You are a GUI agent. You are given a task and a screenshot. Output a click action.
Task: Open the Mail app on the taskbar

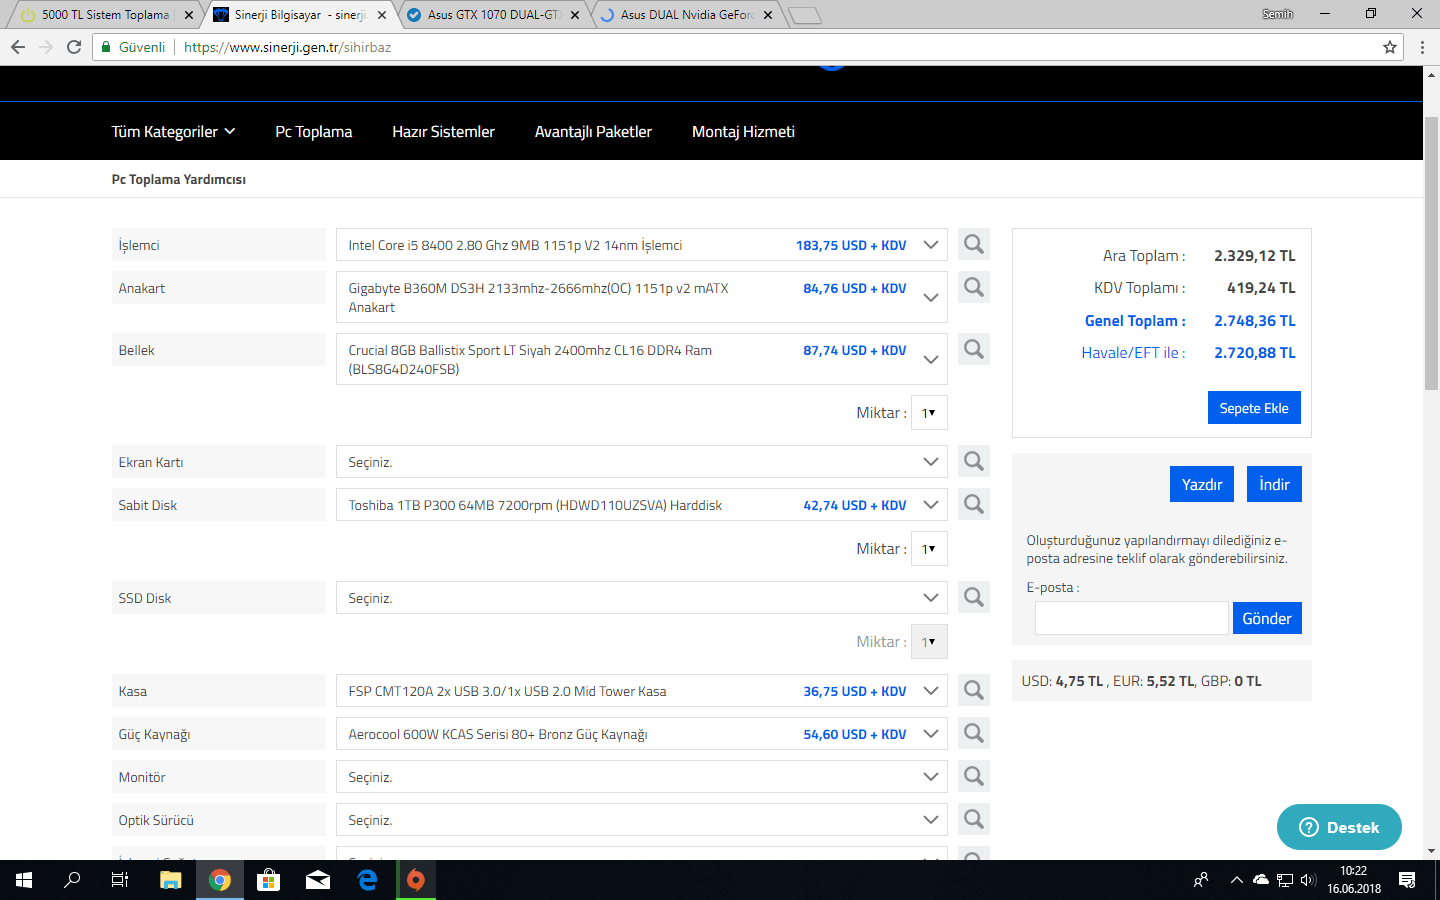point(318,880)
